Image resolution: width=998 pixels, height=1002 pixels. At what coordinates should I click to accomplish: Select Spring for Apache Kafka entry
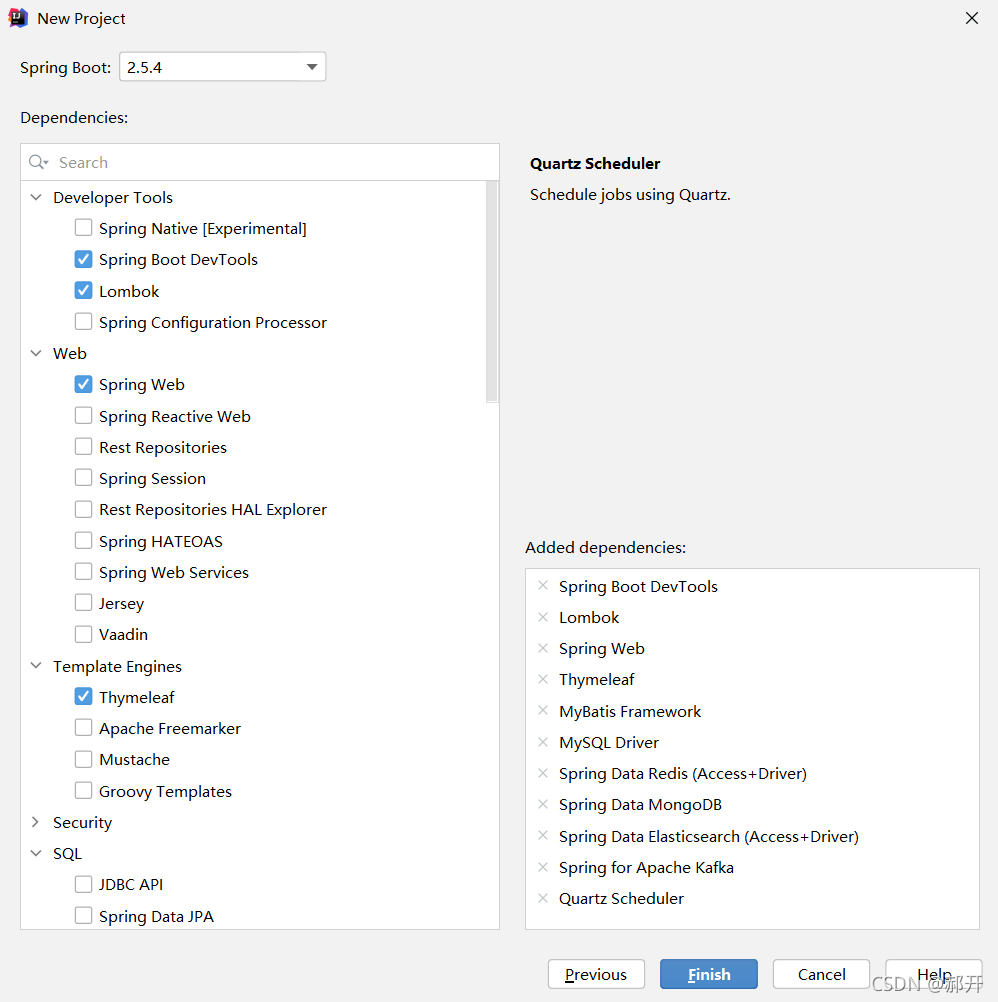(646, 867)
